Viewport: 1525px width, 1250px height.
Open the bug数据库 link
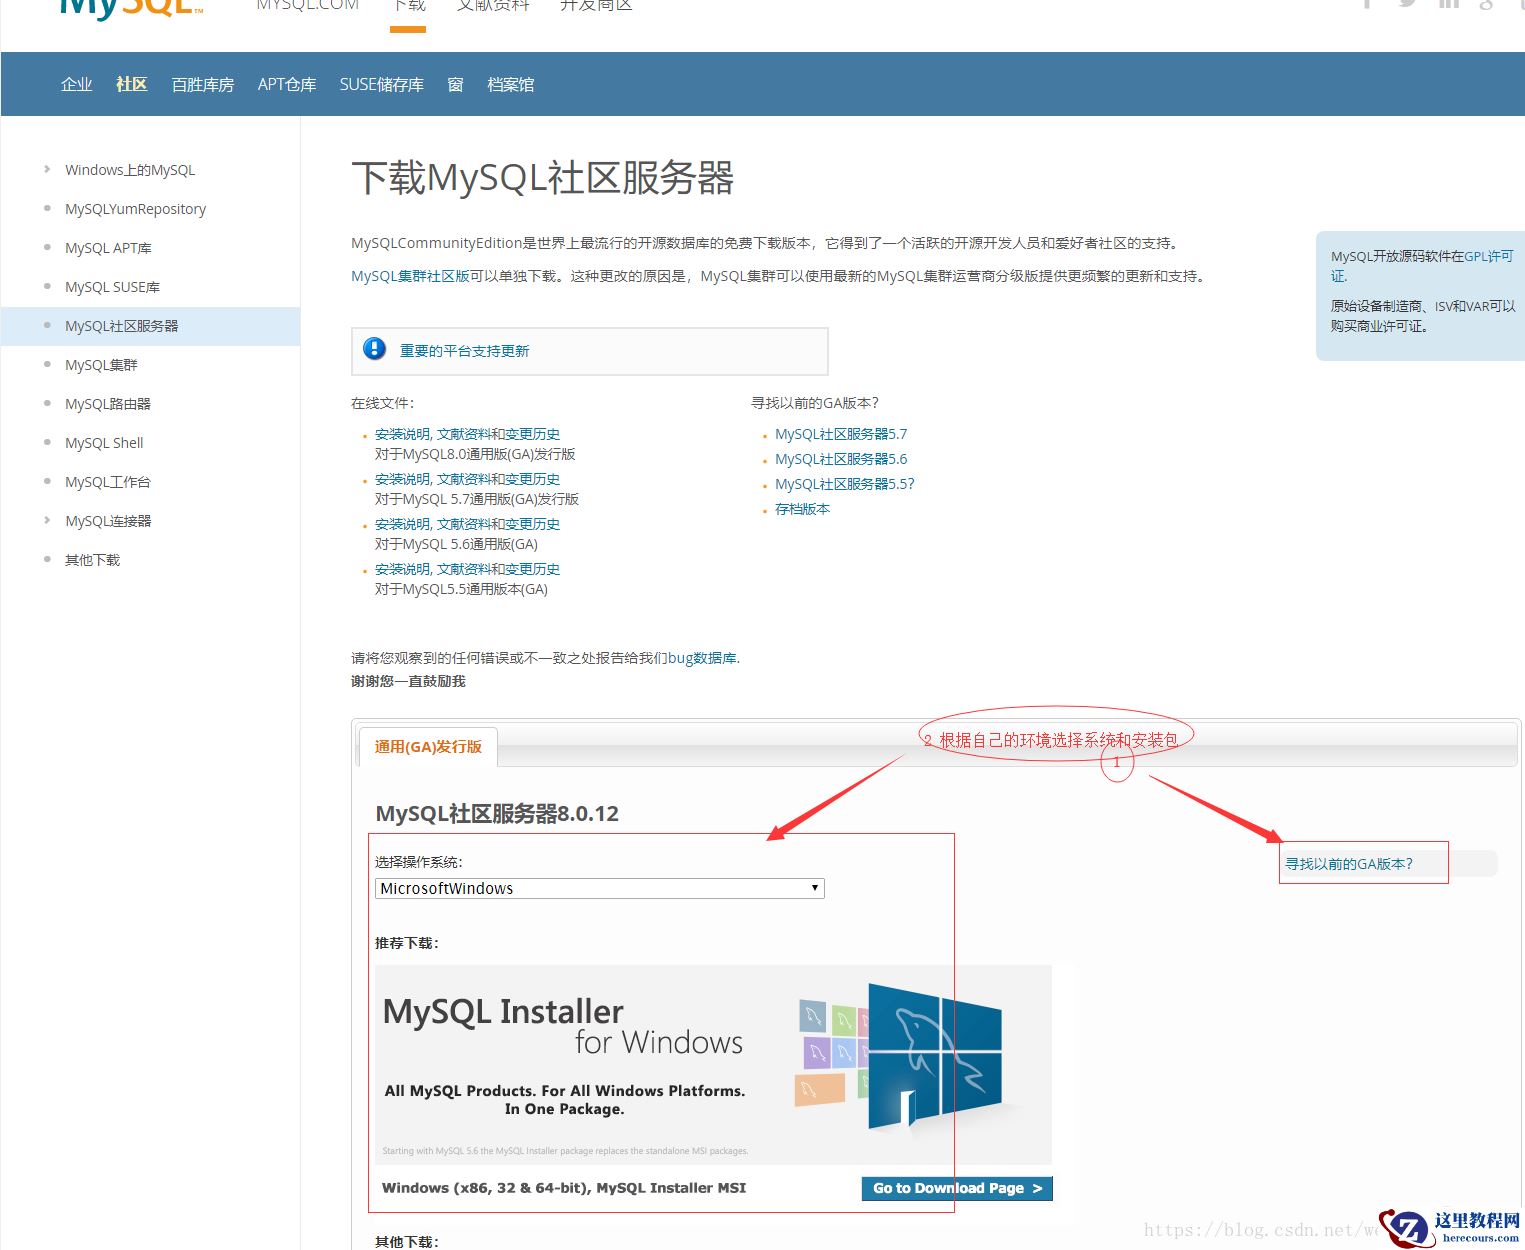[x=702, y=658]
